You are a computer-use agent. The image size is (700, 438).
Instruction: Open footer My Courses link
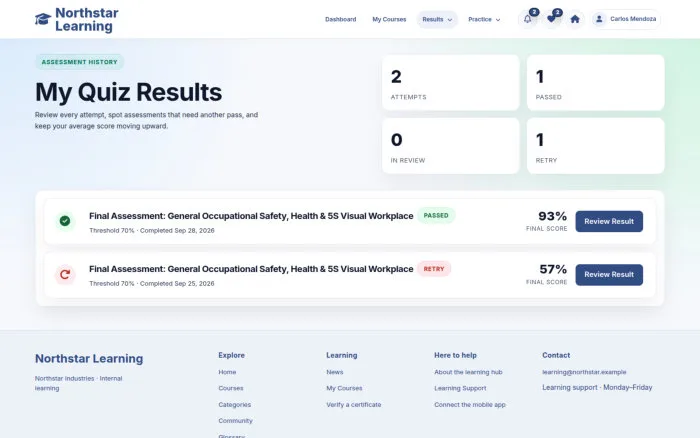point(344,388)
